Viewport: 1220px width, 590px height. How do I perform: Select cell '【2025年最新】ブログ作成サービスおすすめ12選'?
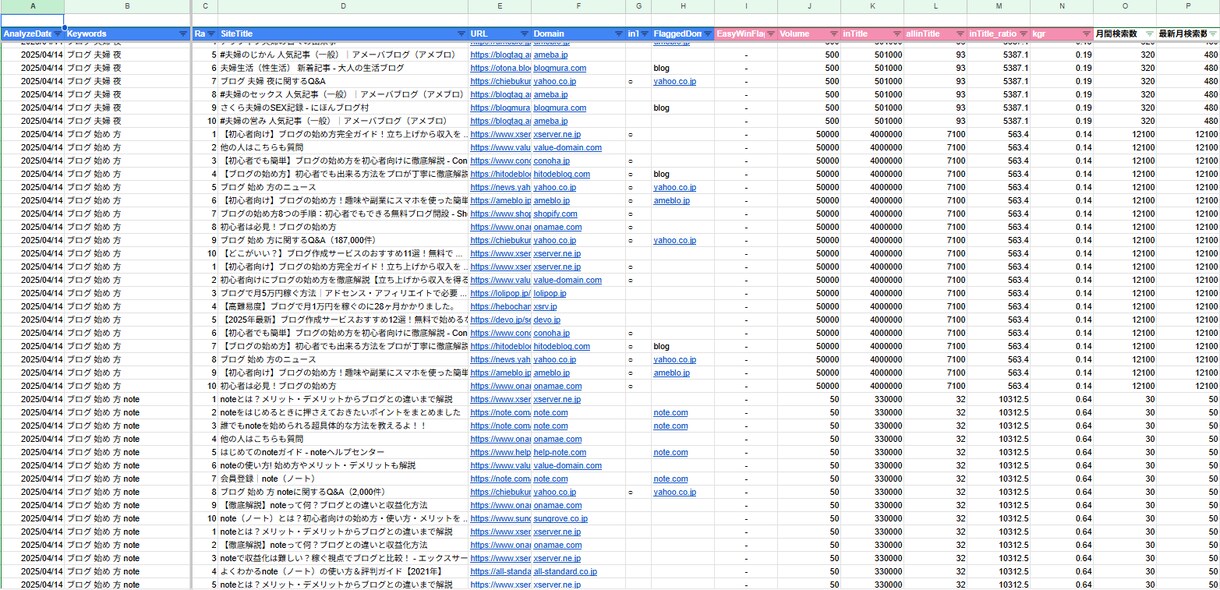tap(343, 320)
